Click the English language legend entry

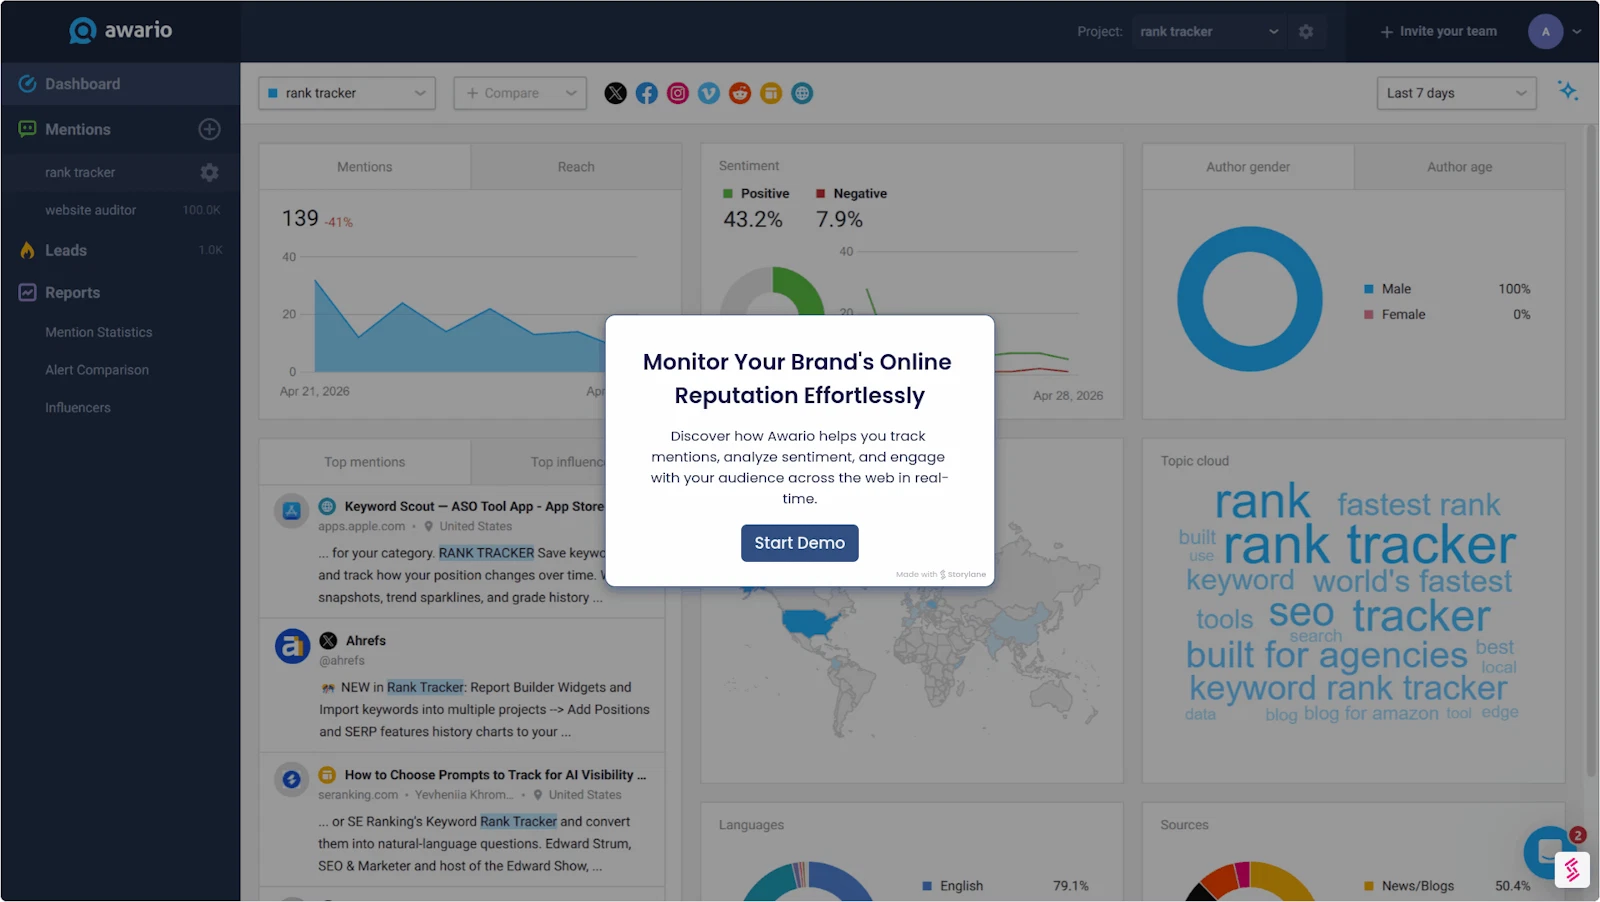pos(953,886)
